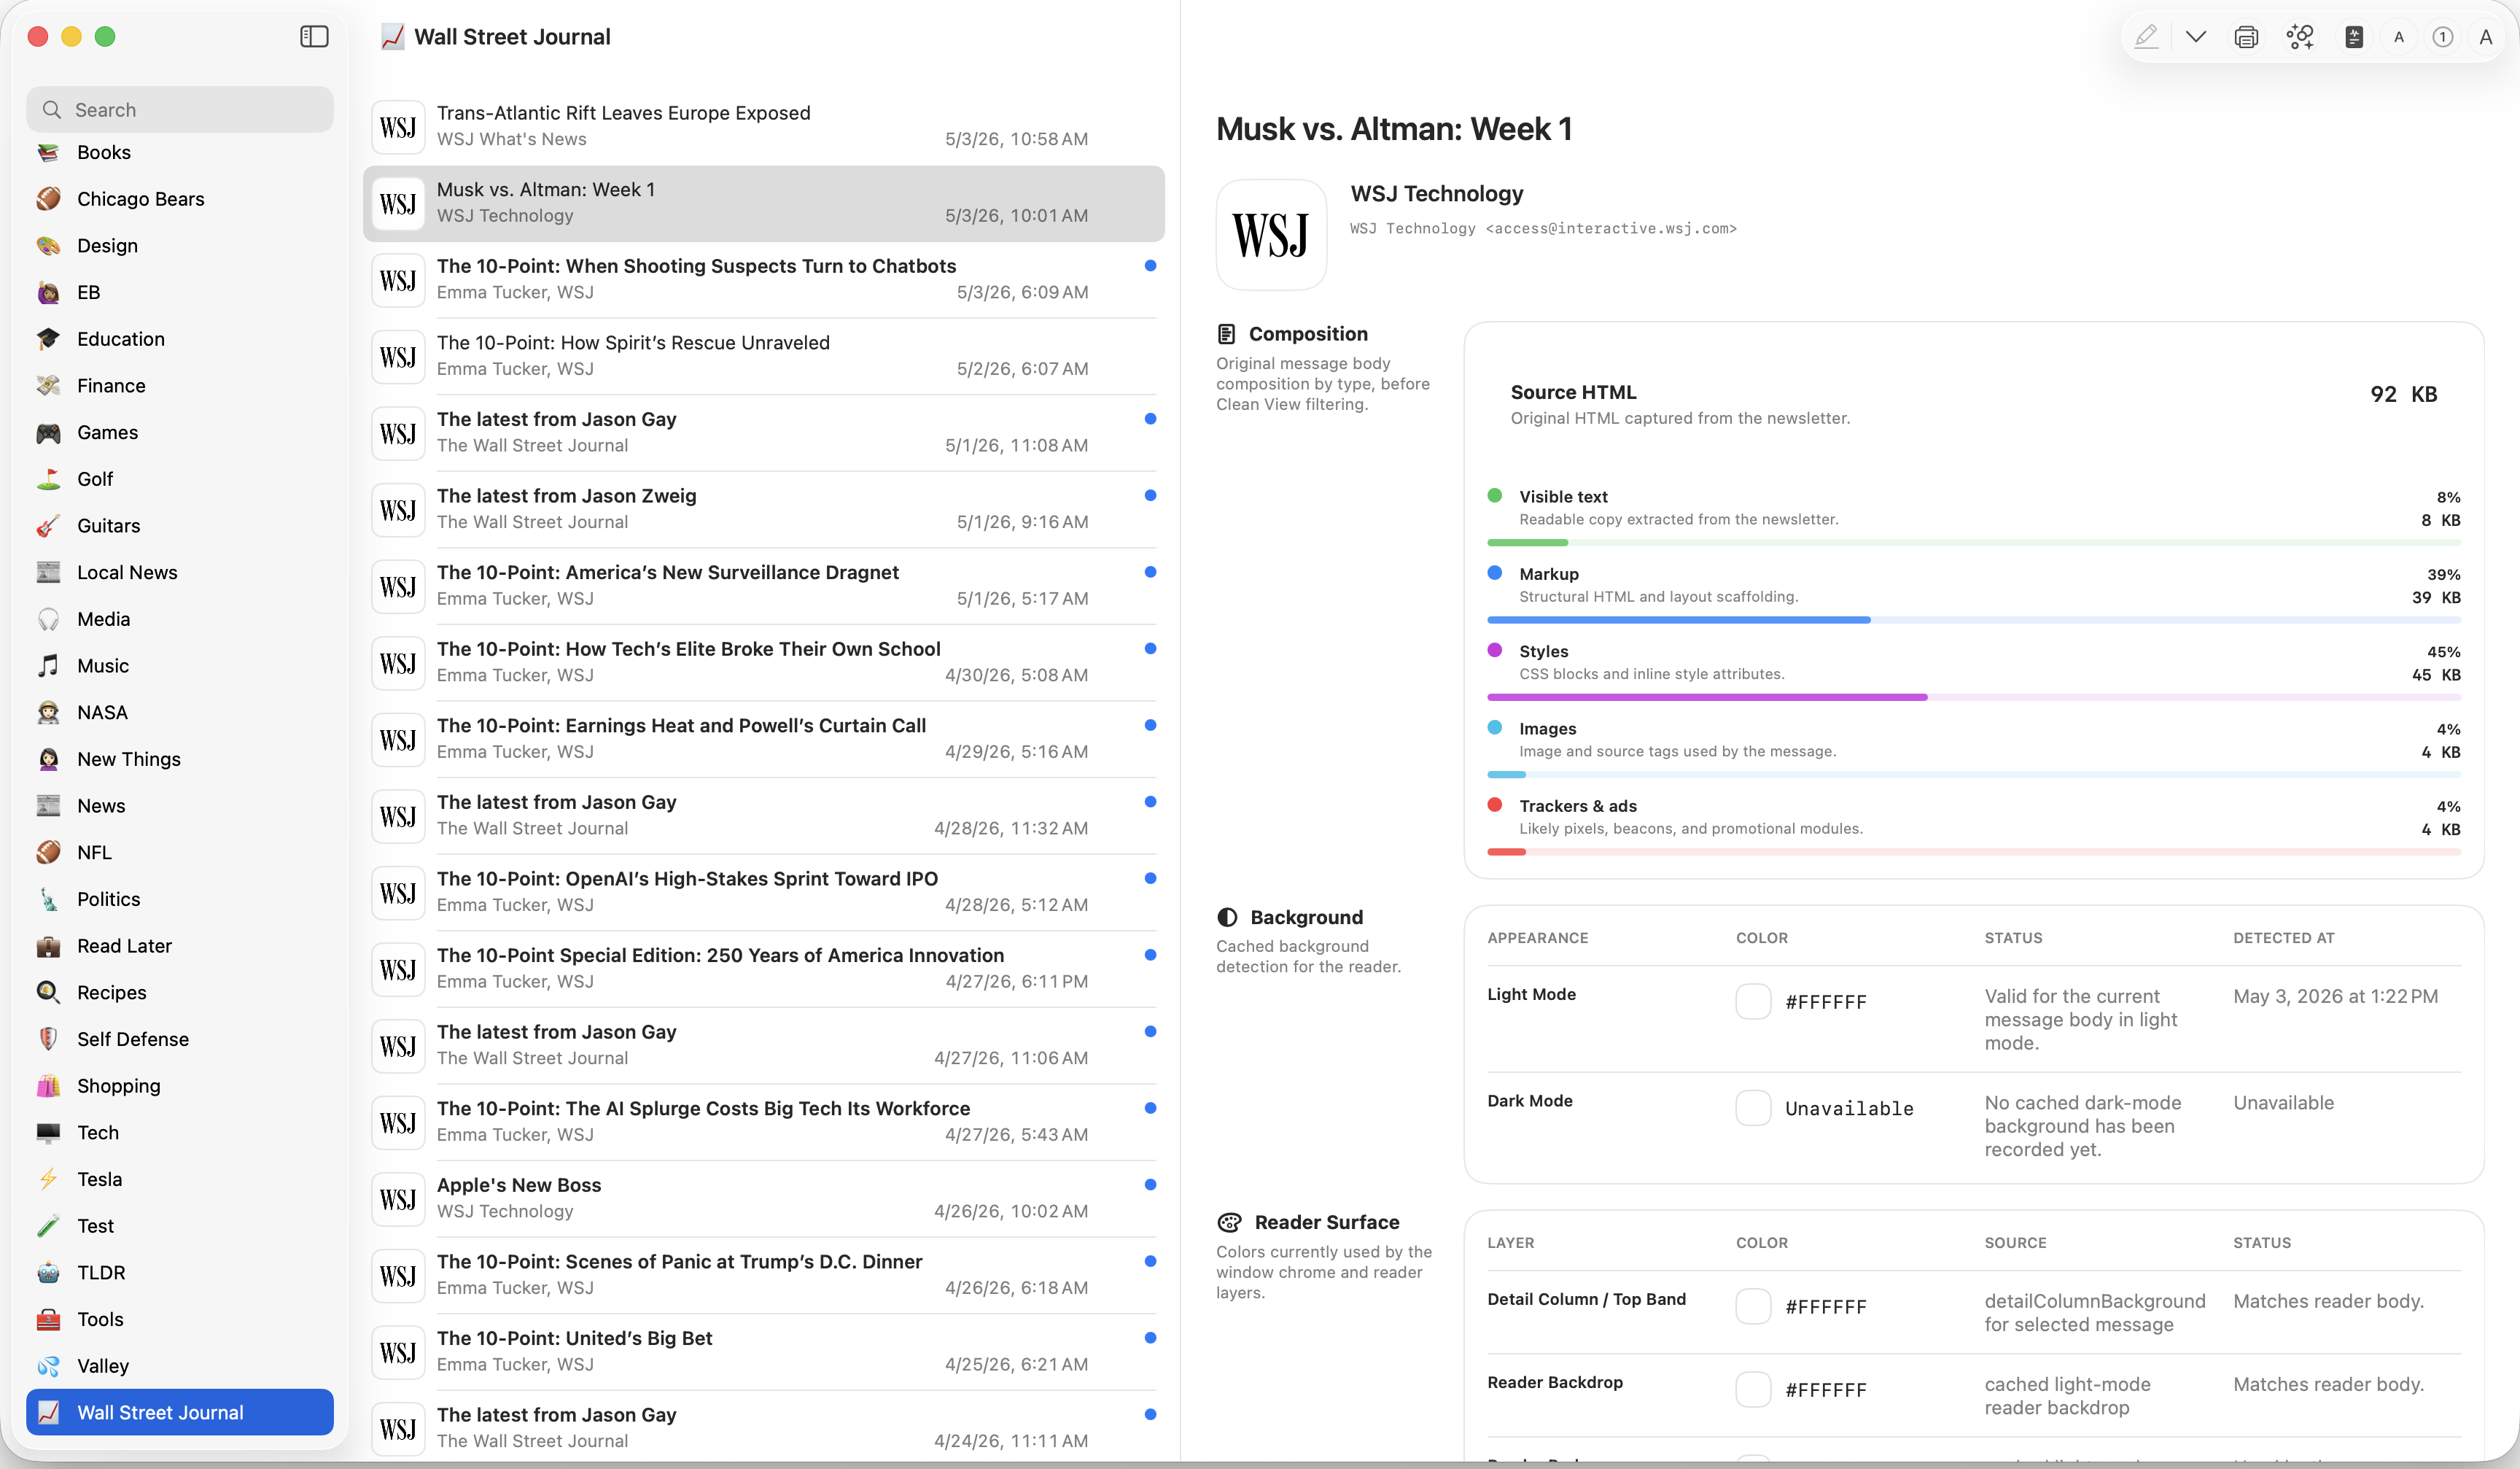The width and height of the screenshot is (2520, 1469).
Task: Click the sparkles Clean View icon
Action: [2300, 37]
